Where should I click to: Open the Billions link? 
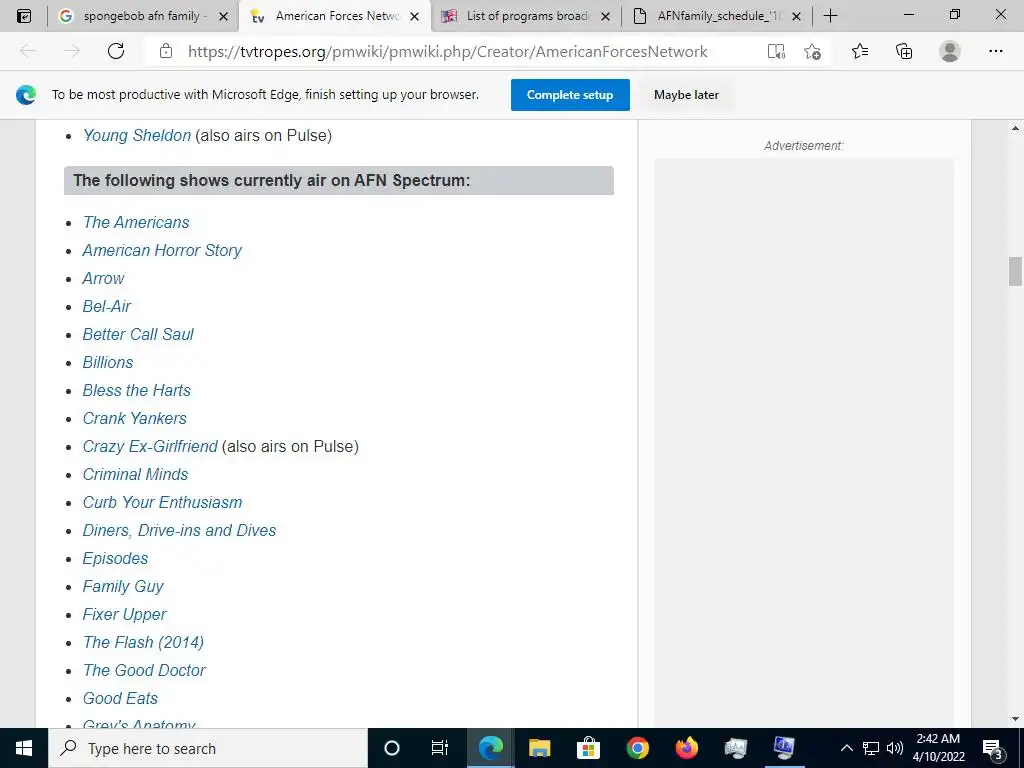[108, 362]
